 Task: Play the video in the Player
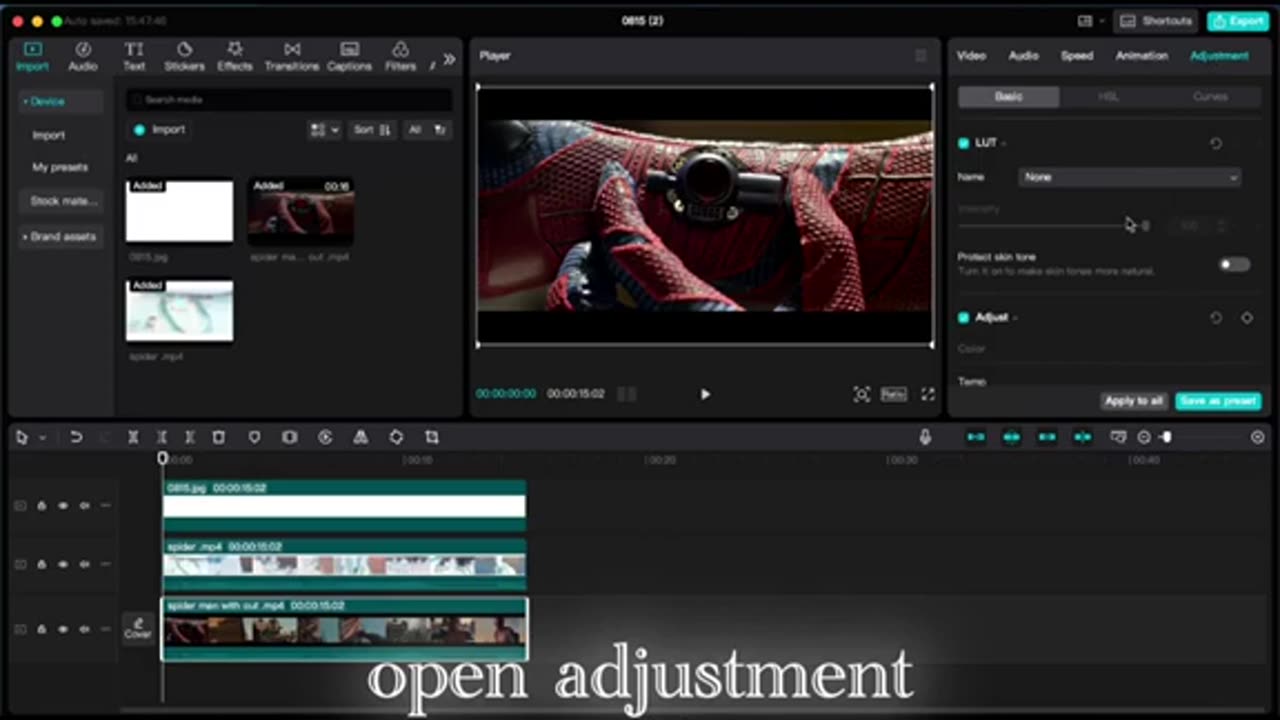pos(705,394)
